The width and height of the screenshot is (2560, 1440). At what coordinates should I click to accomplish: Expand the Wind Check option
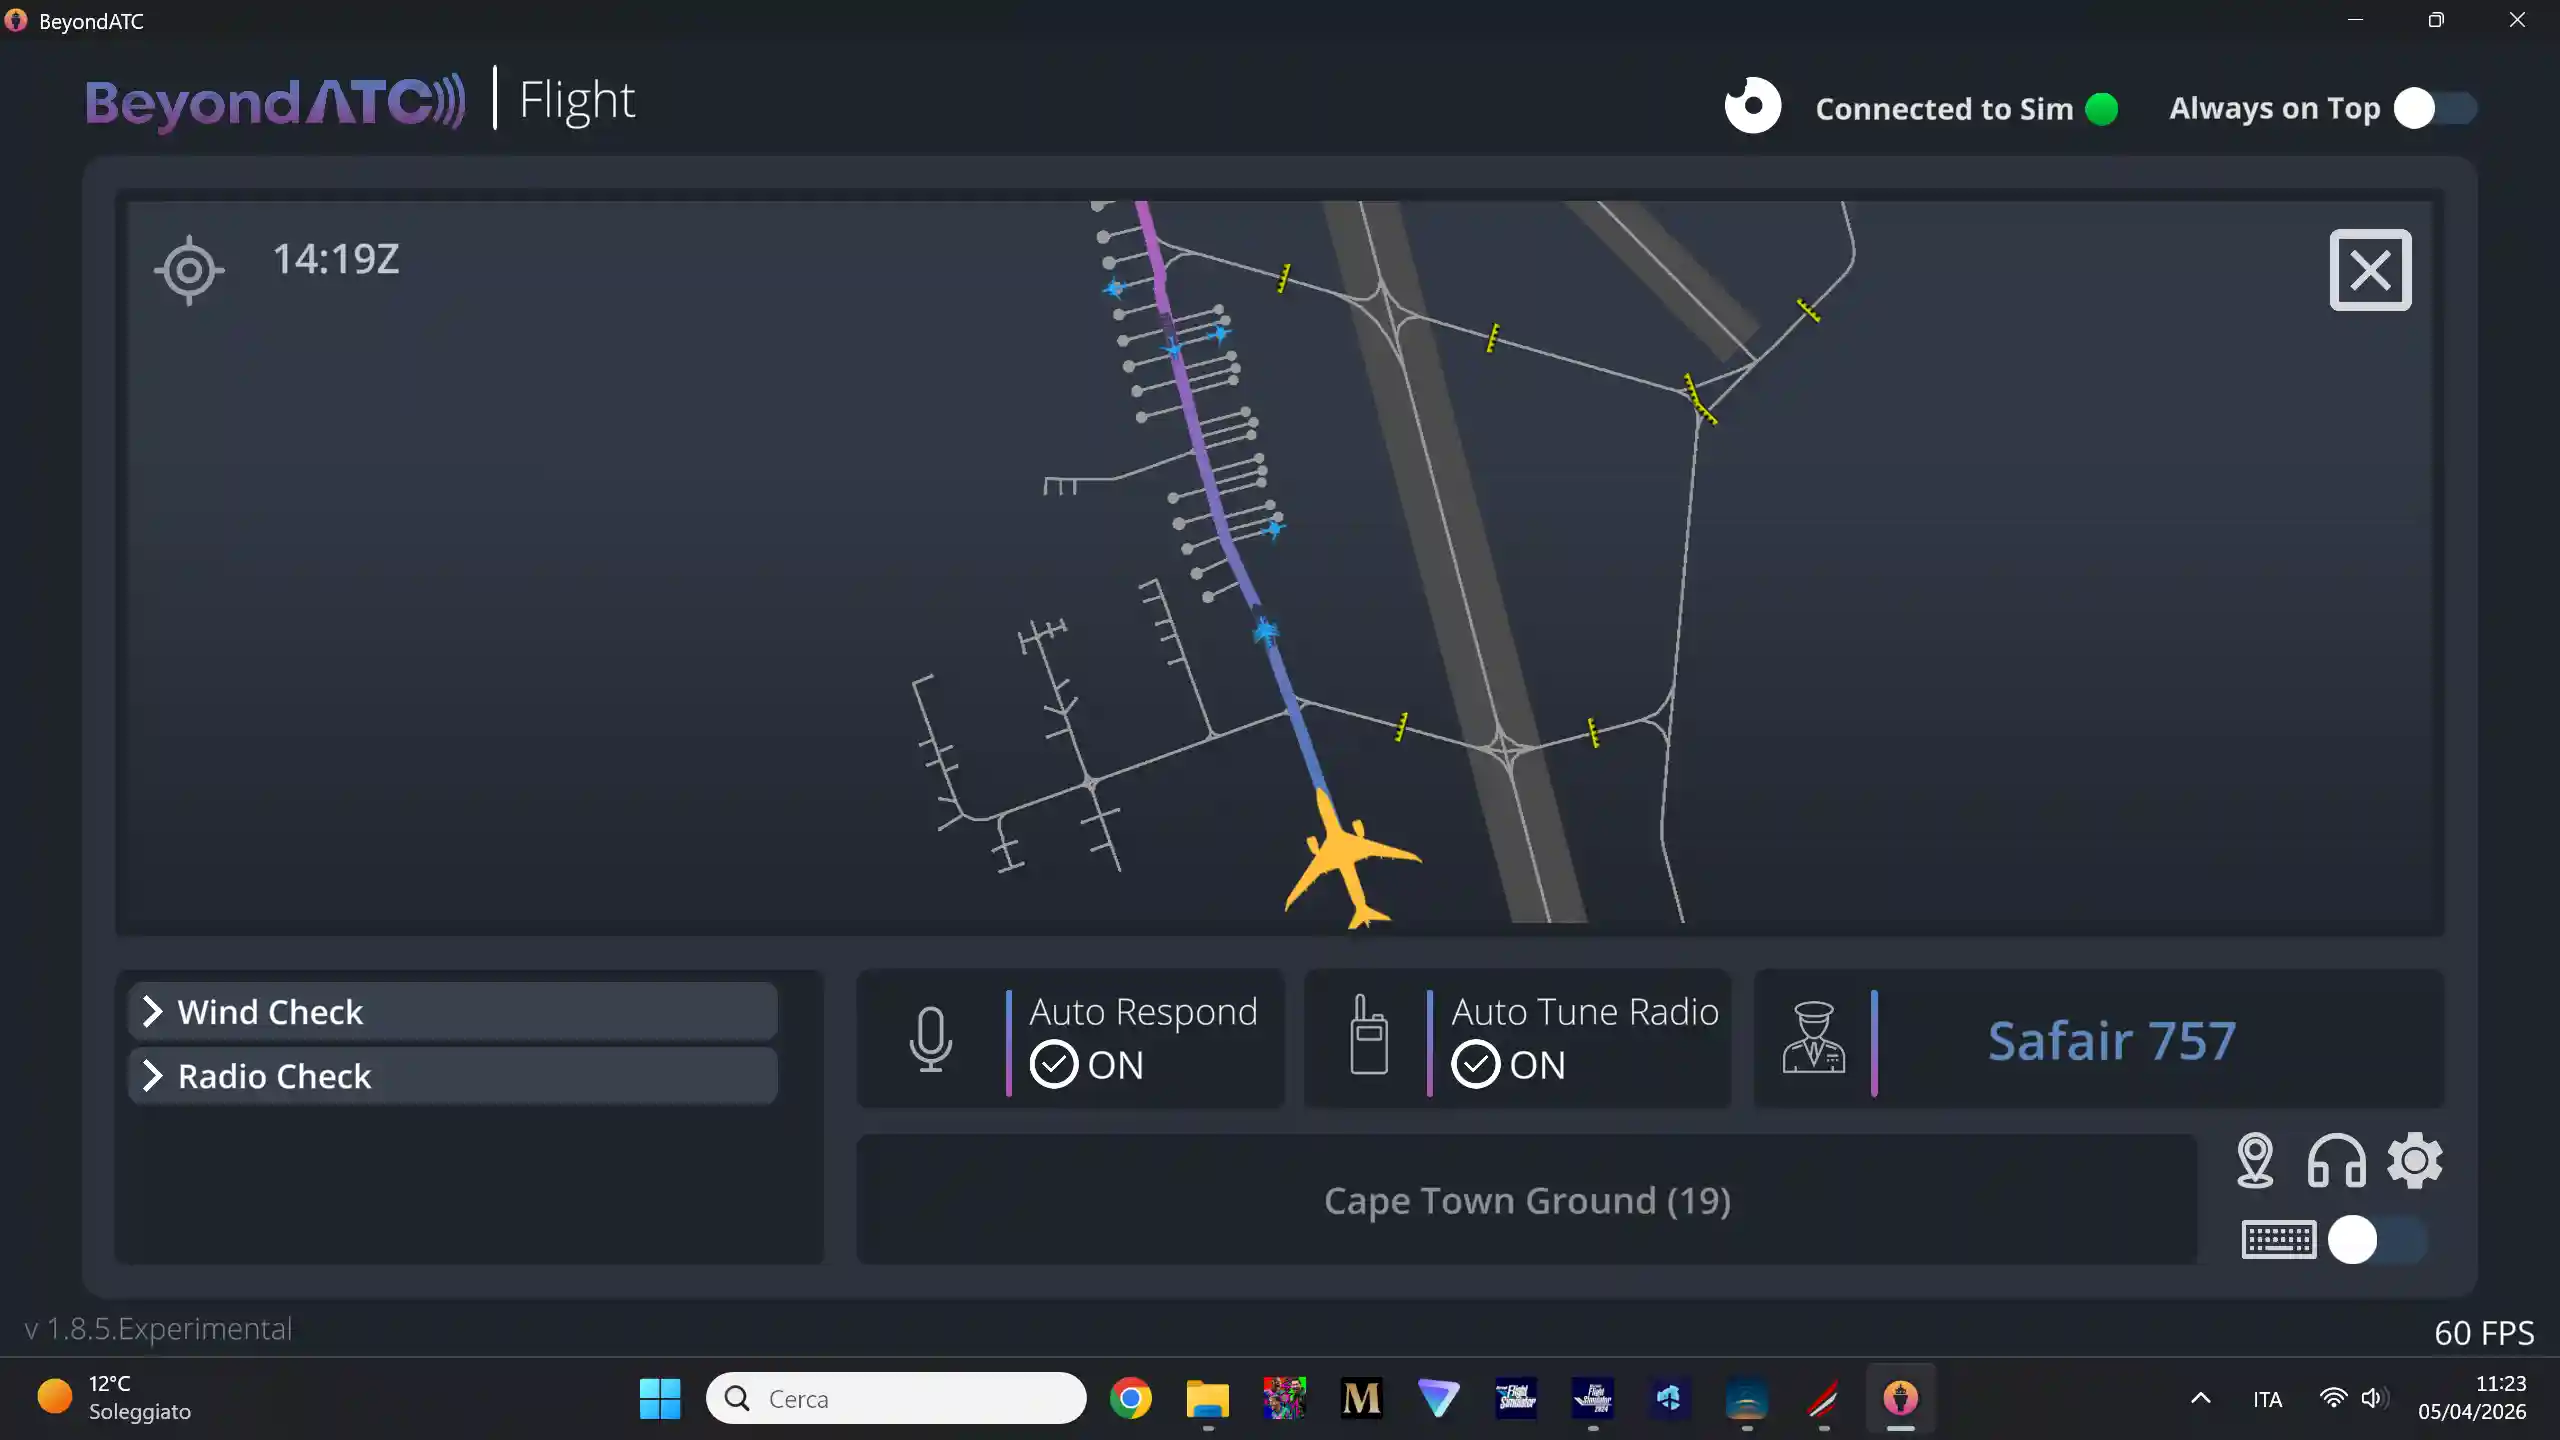(x=453, y=1012)
